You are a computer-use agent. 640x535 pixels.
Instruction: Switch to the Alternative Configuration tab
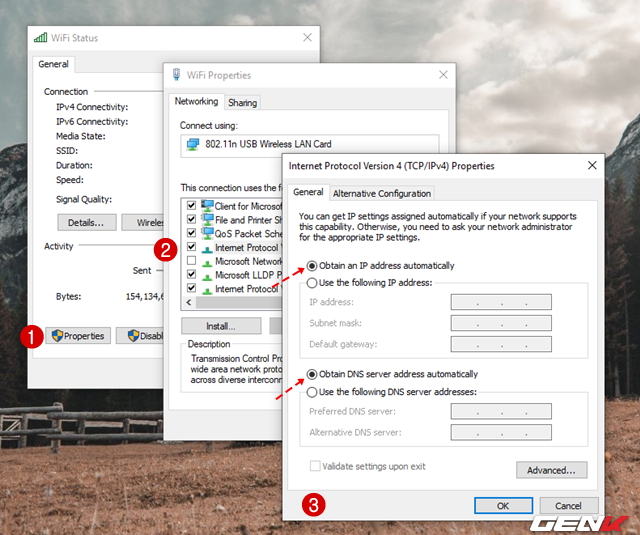click(381, 193)
